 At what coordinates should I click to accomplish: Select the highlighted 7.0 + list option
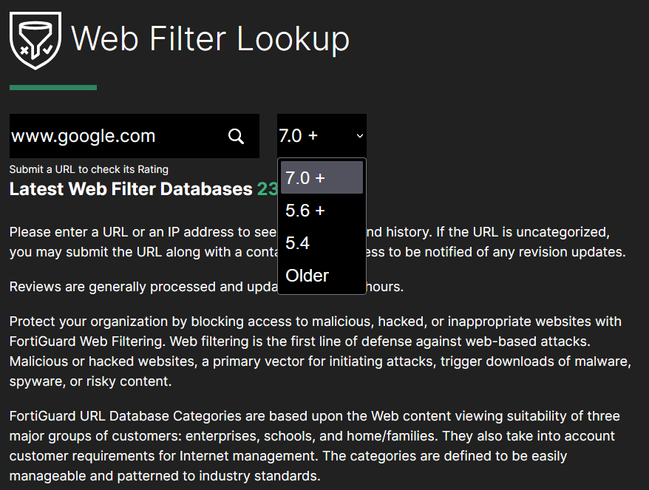321,178
